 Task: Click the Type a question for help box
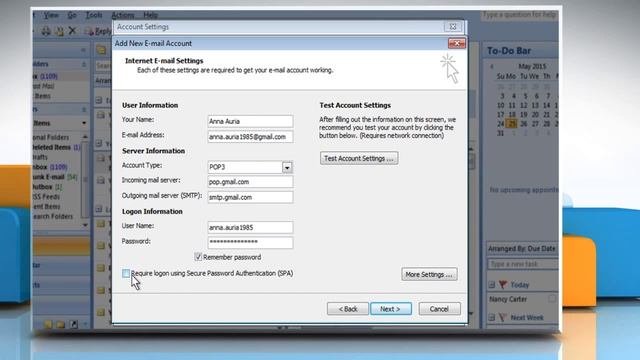[x=519, y=15]
